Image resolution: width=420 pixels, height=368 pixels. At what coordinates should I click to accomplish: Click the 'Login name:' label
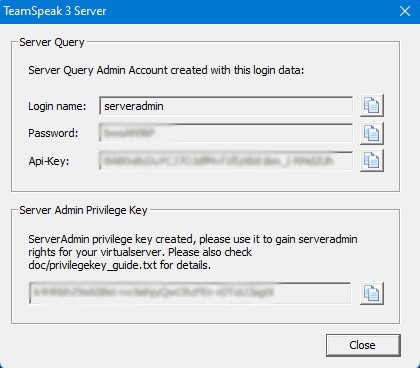pos(57,106)
